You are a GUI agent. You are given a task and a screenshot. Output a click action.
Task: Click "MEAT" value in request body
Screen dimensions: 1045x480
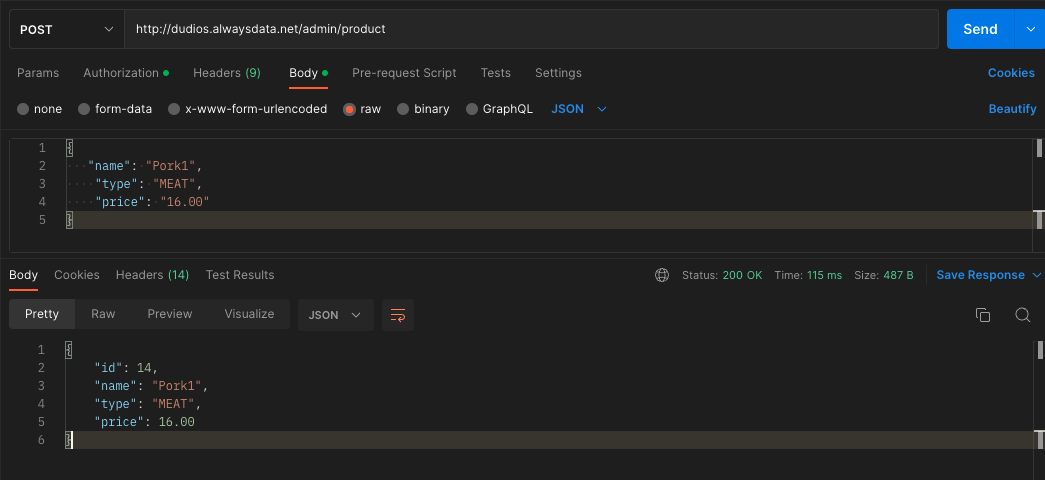click(x=173, y=184)
